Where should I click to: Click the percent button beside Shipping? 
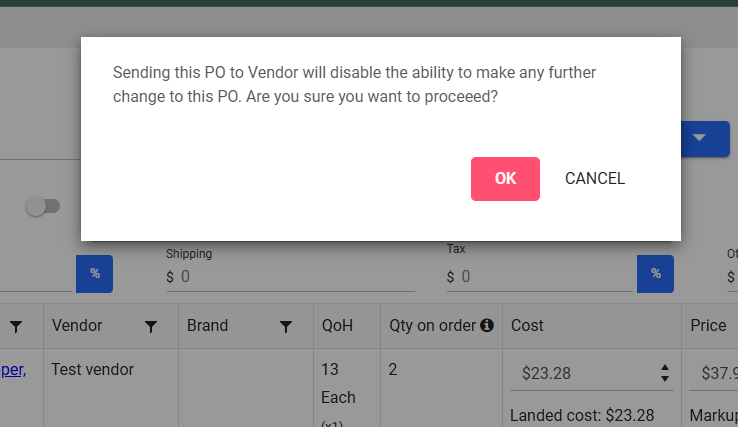pos(95,274)
